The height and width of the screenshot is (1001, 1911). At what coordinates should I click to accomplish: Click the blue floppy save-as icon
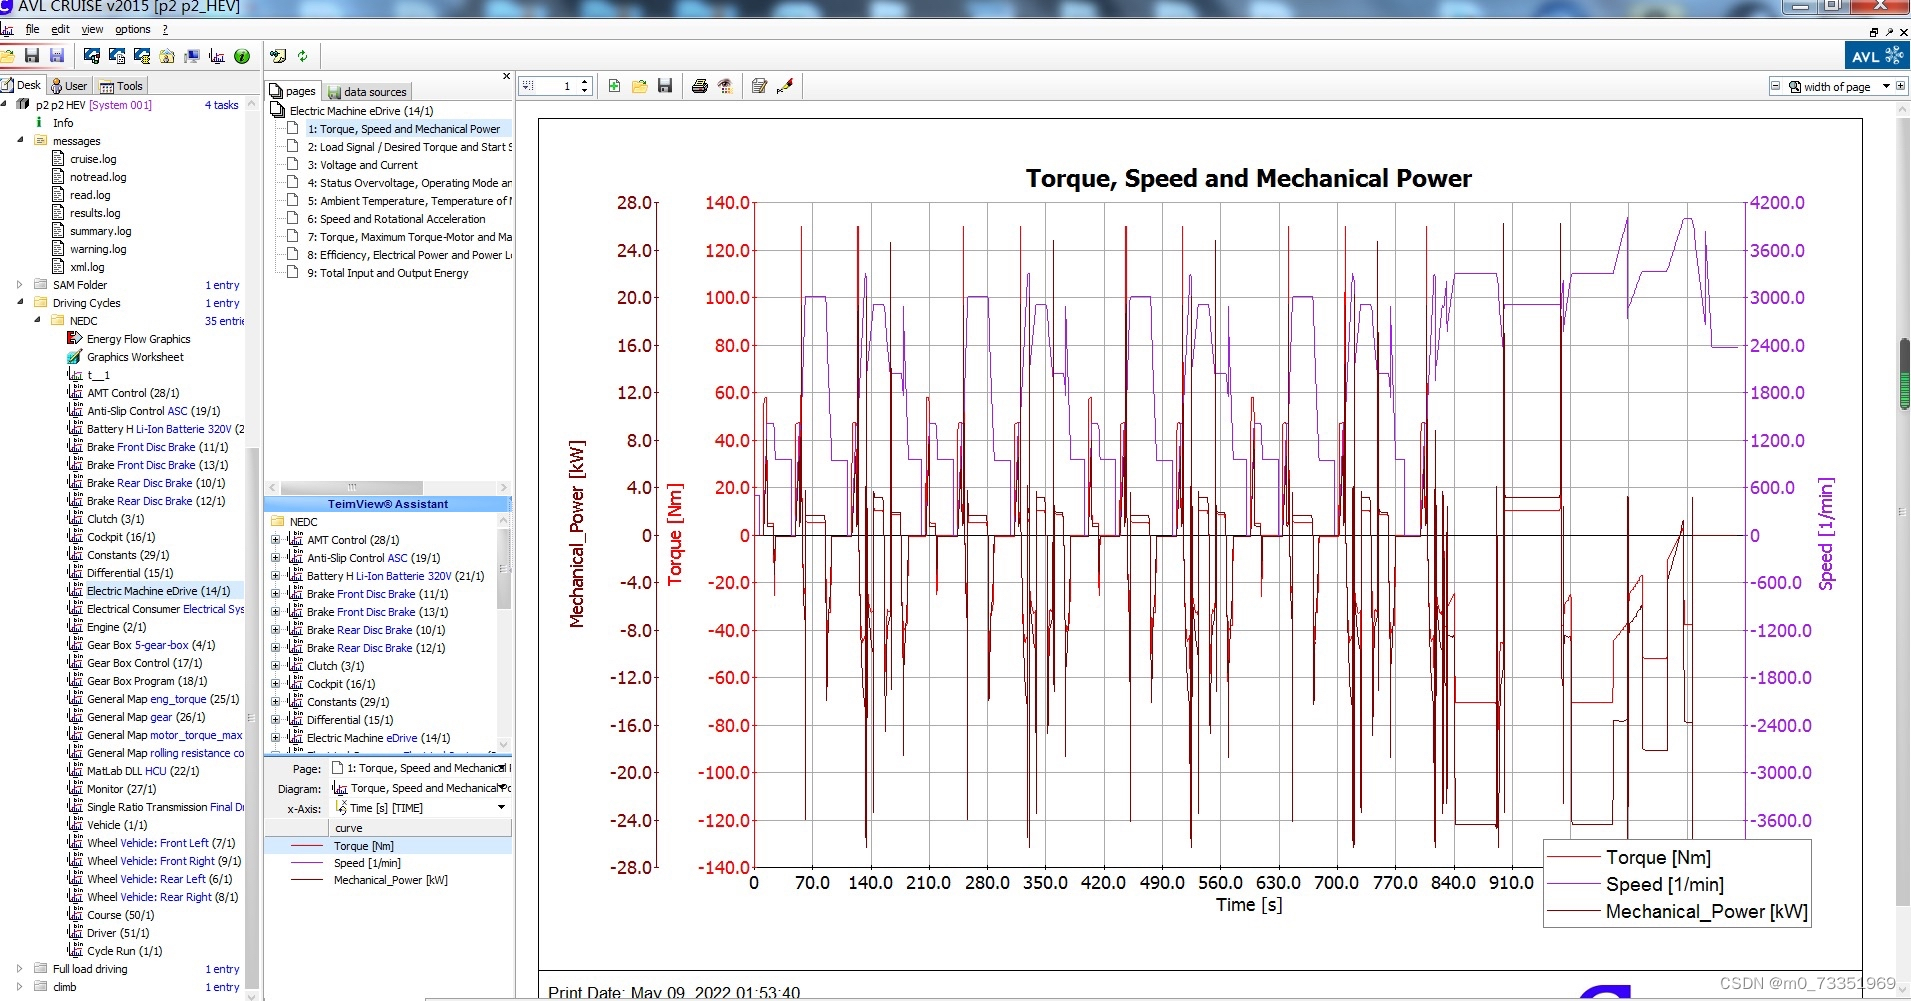pos(57,56)
